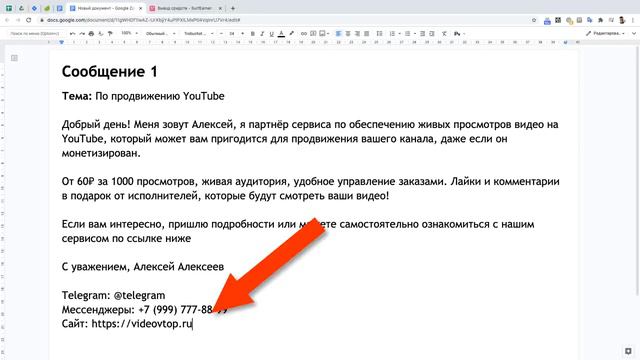Click the Add comment icon
The image size is (640, 360).
[313, 33]
